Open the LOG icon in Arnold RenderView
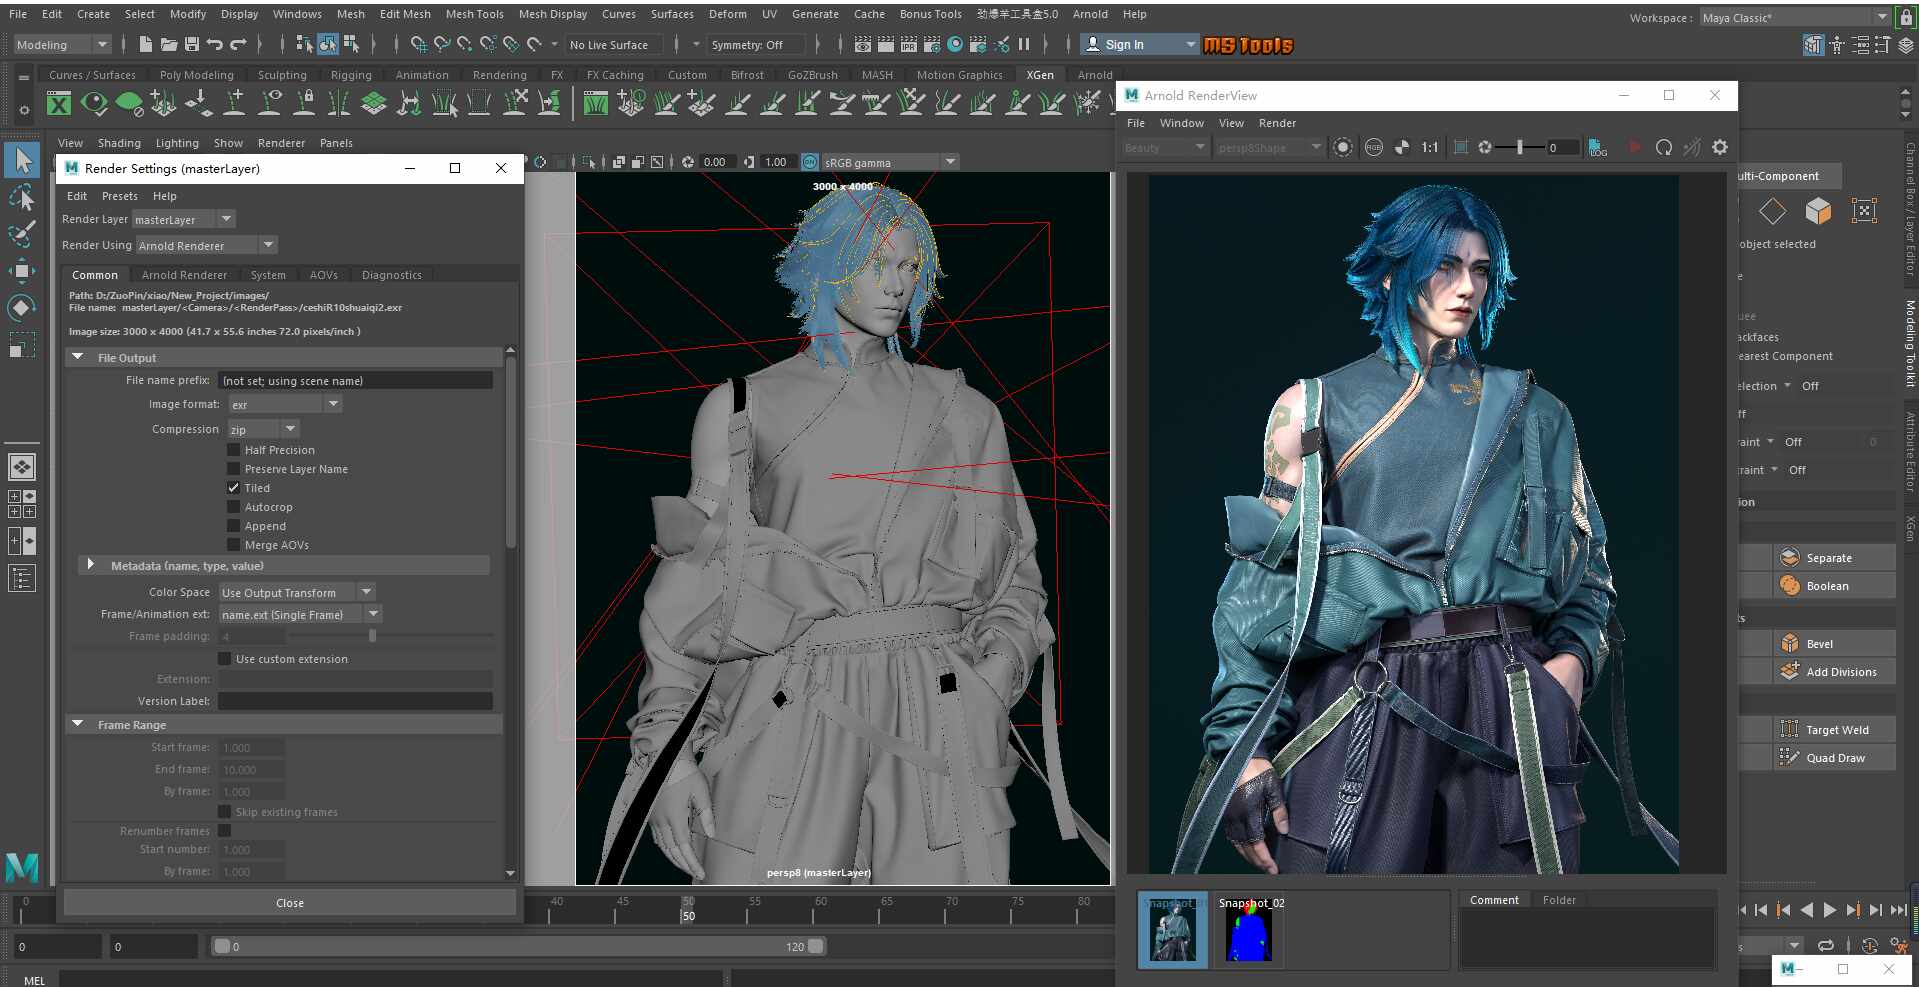 tap(1598, 147)
